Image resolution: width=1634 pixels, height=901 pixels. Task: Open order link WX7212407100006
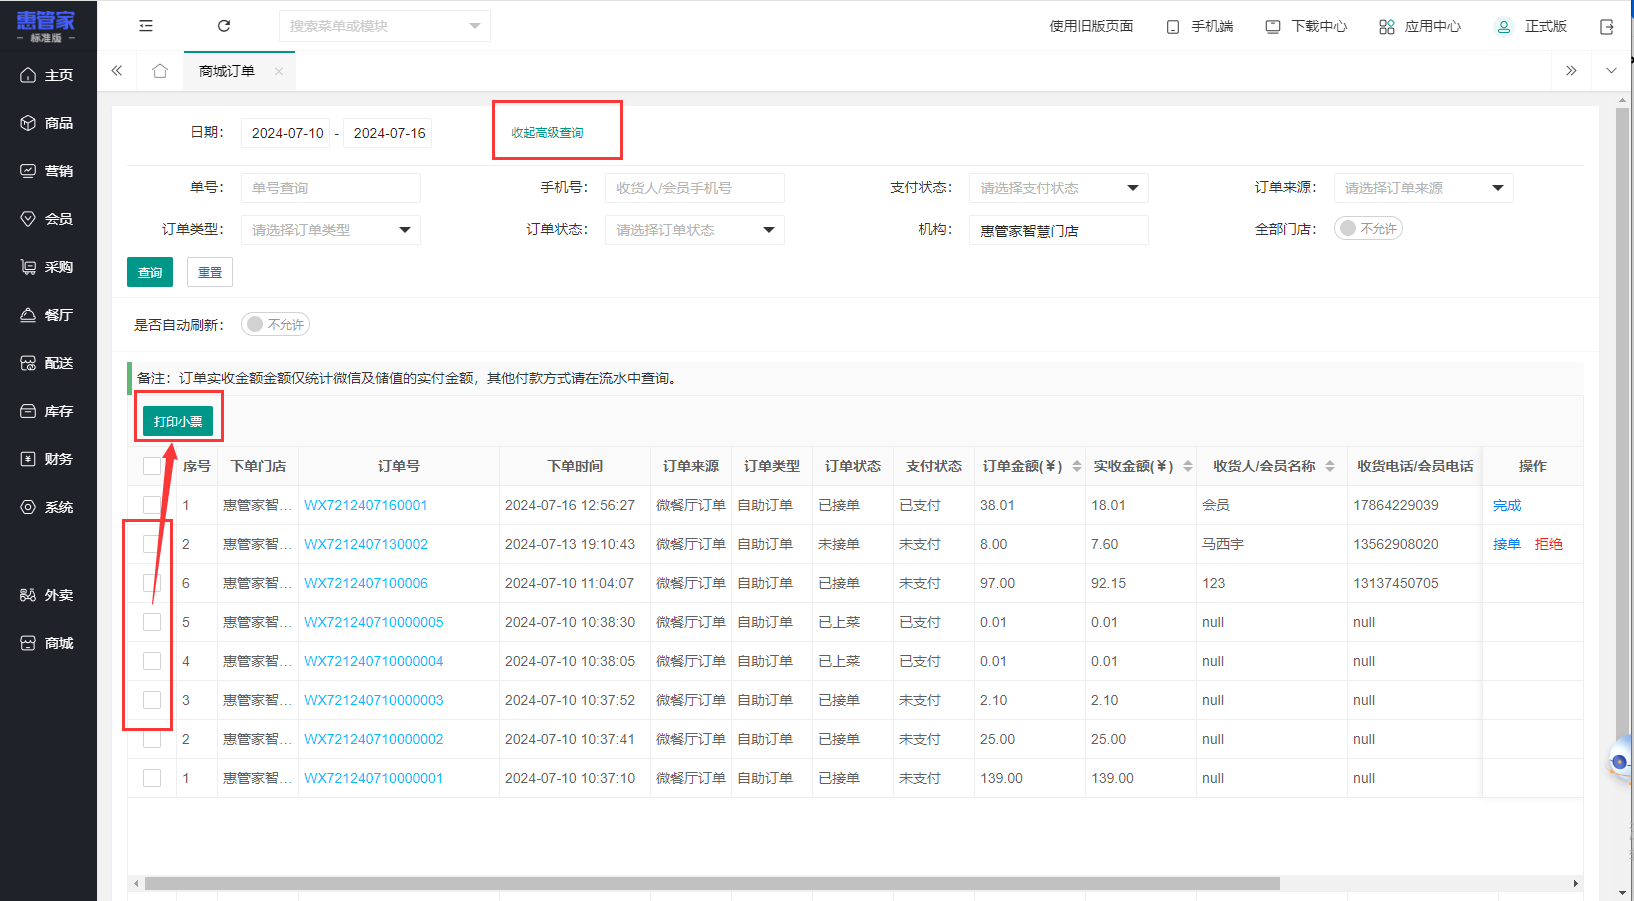pyautogui.click(x=366, y=583)
